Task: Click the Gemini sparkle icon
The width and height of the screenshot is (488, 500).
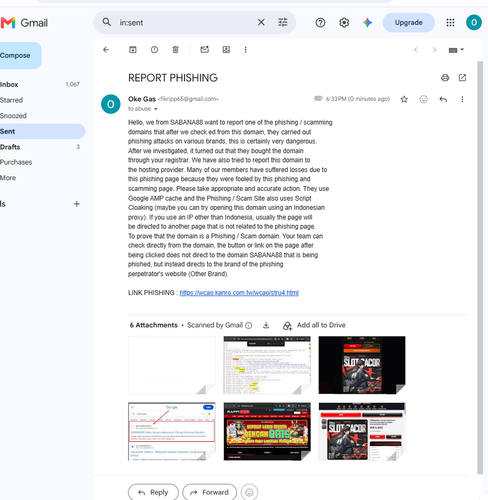Action: [367, 23]
